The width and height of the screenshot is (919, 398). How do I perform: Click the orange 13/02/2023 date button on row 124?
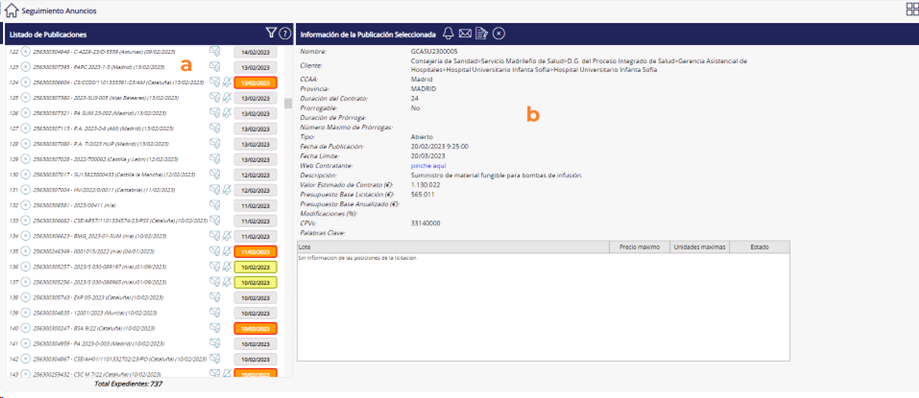click(256, 83)
